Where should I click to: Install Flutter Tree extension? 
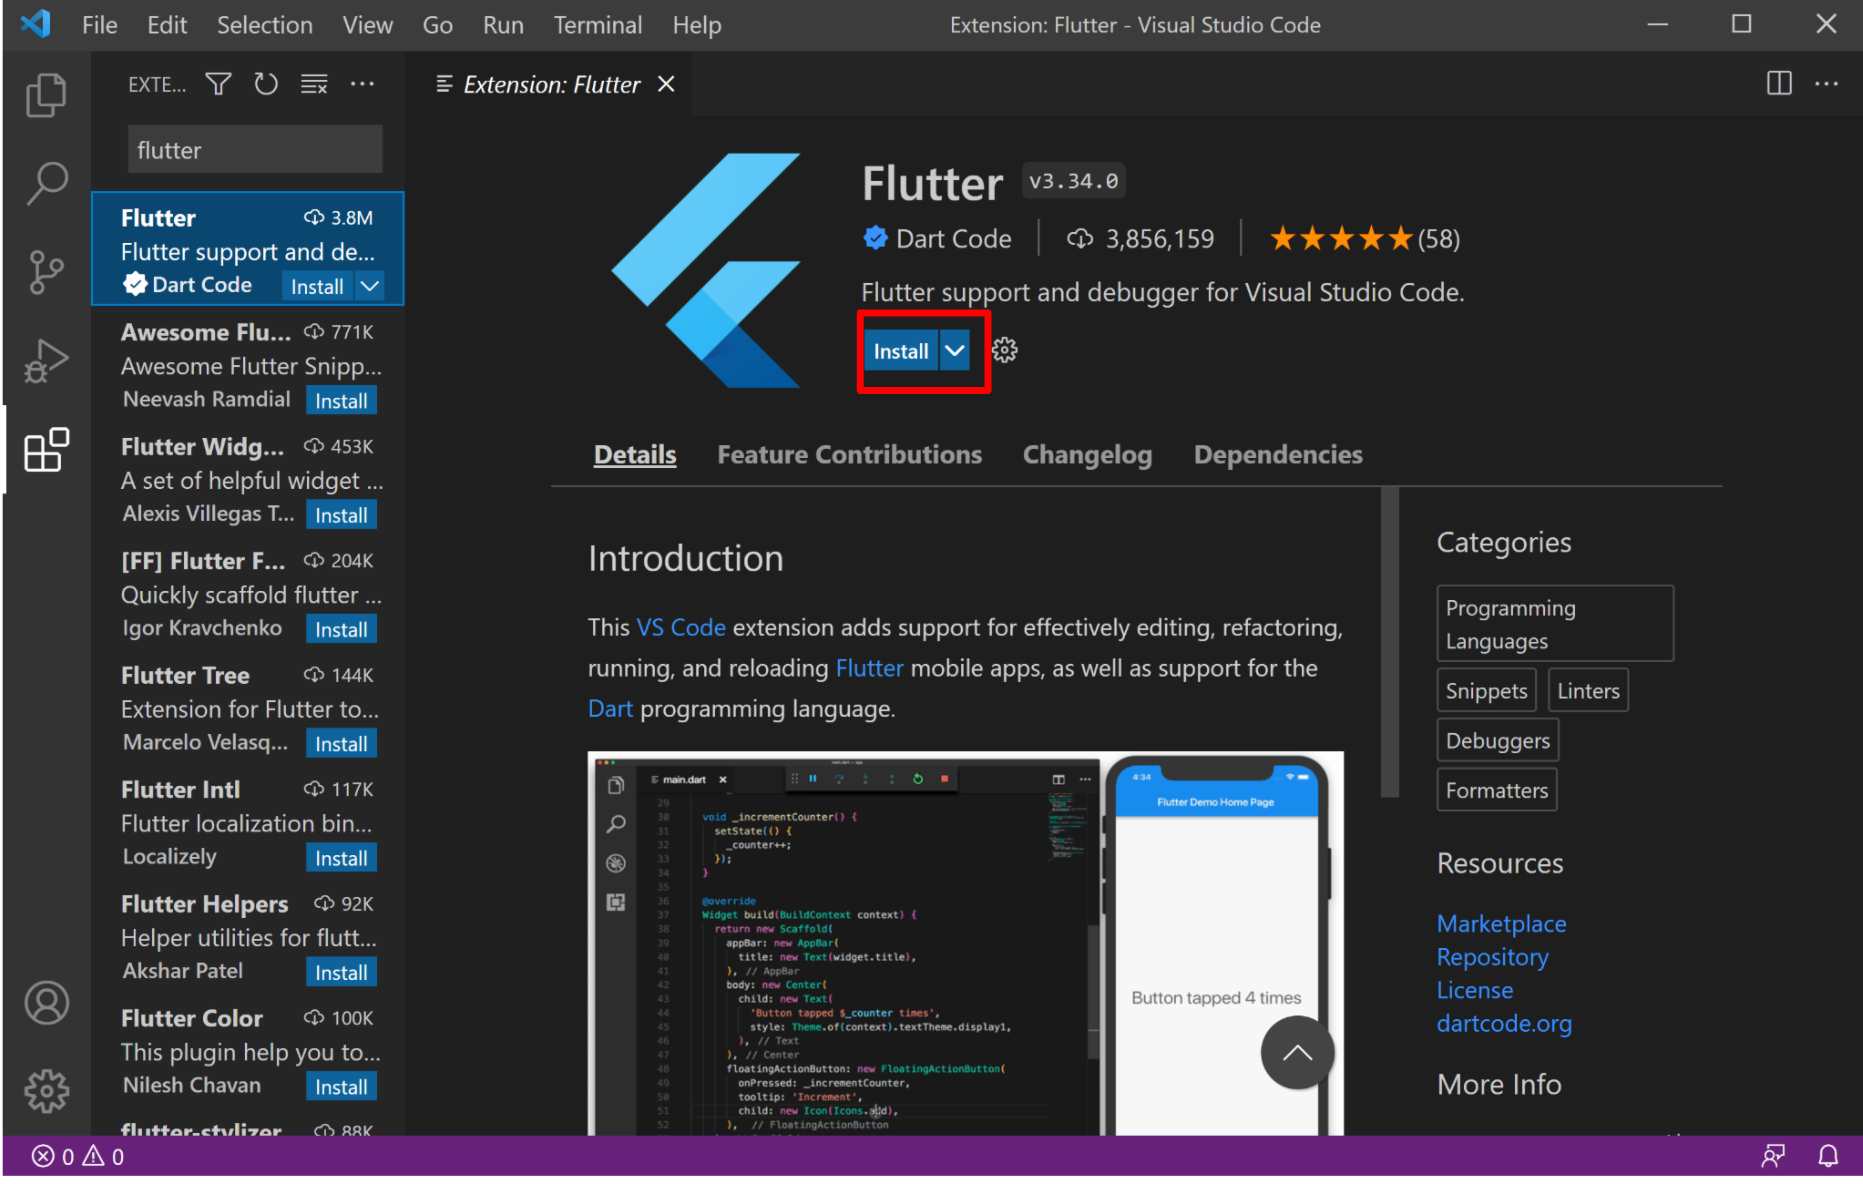coord(341,744)
